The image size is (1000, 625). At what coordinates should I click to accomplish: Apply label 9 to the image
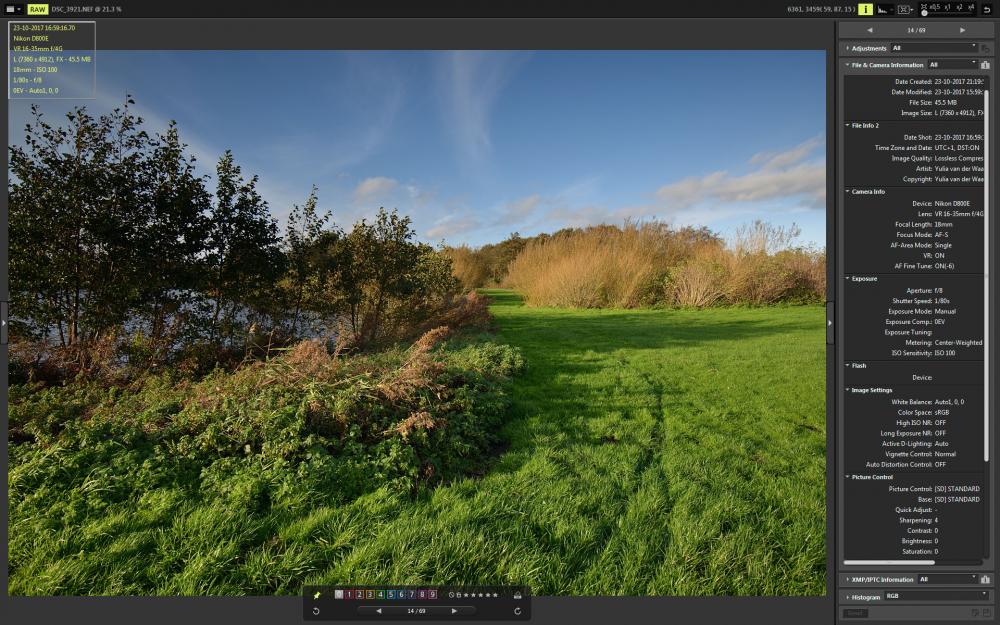pos(432,594)
